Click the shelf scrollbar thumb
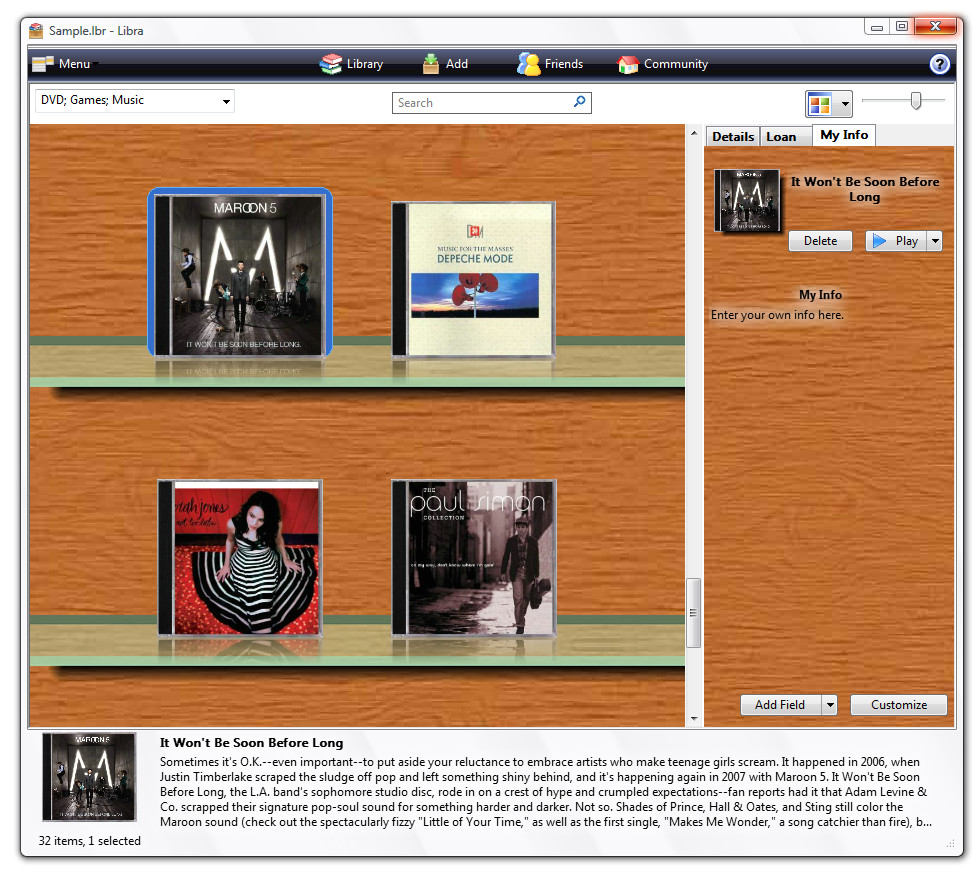979x878 pixels. tap(694, 613)
